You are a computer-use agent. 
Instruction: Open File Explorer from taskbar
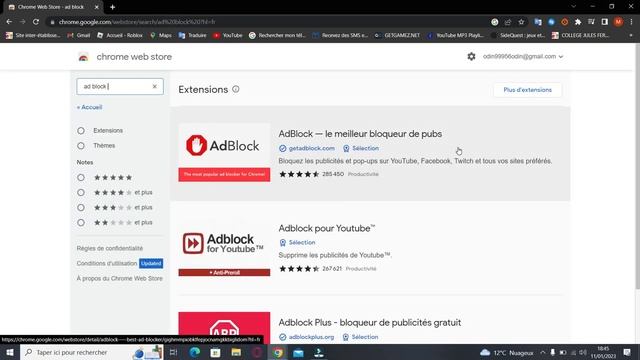(x=236, y=352)
